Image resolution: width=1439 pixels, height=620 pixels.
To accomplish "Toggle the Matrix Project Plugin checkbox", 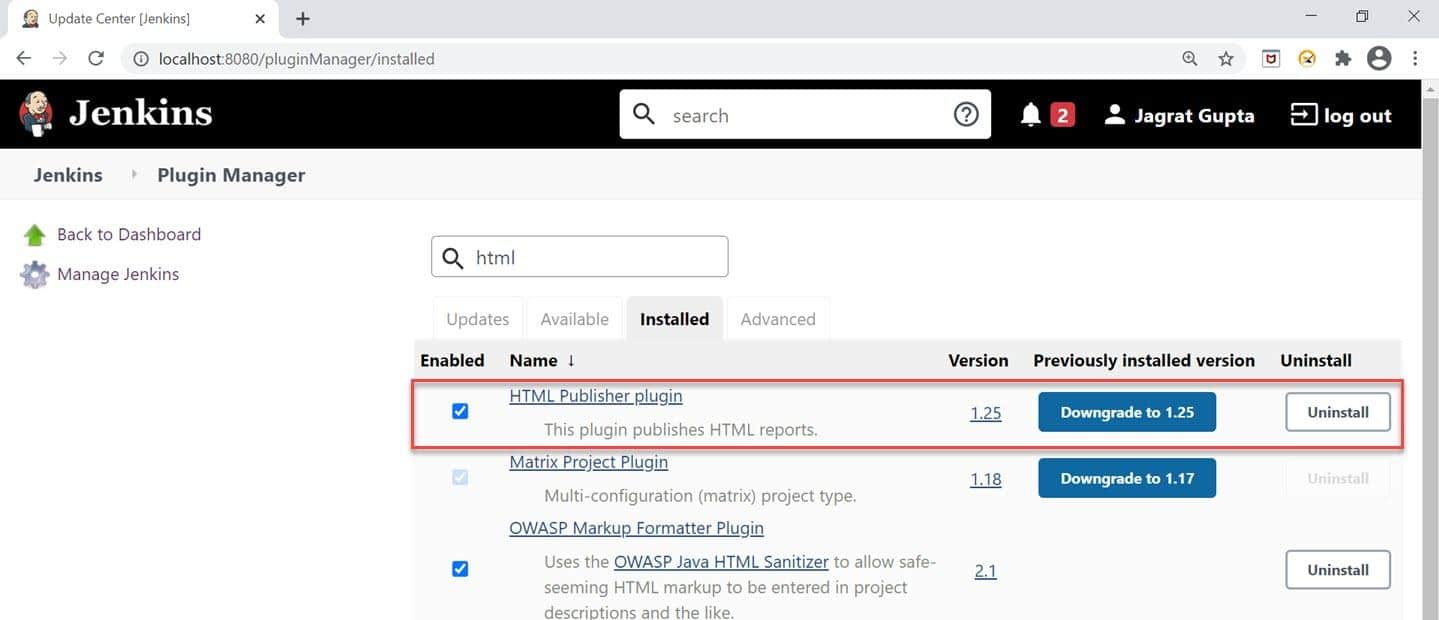I will click(460, 477).
